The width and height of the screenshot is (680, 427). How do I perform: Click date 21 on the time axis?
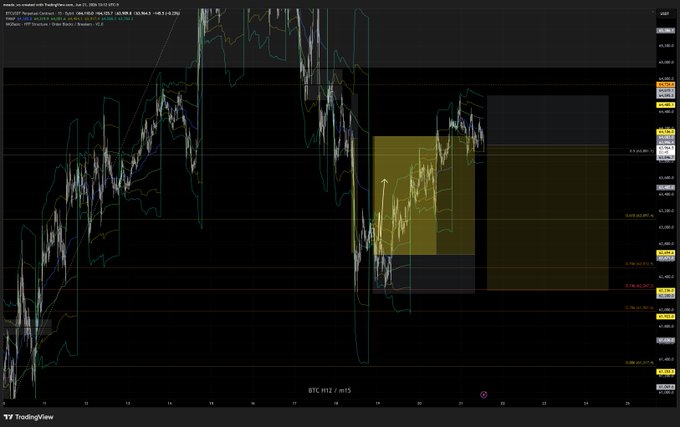(461, 404)
